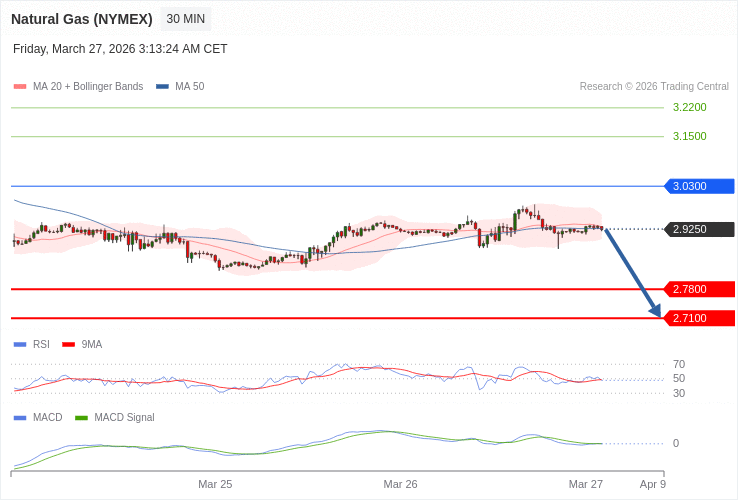Click the Mar 26 date axis label

[400, 484]
